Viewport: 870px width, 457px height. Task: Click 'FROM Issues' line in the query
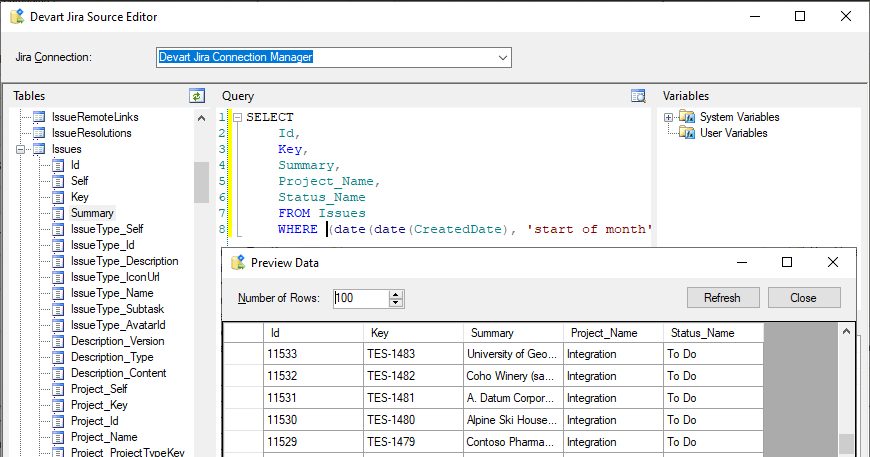(322, 214)
